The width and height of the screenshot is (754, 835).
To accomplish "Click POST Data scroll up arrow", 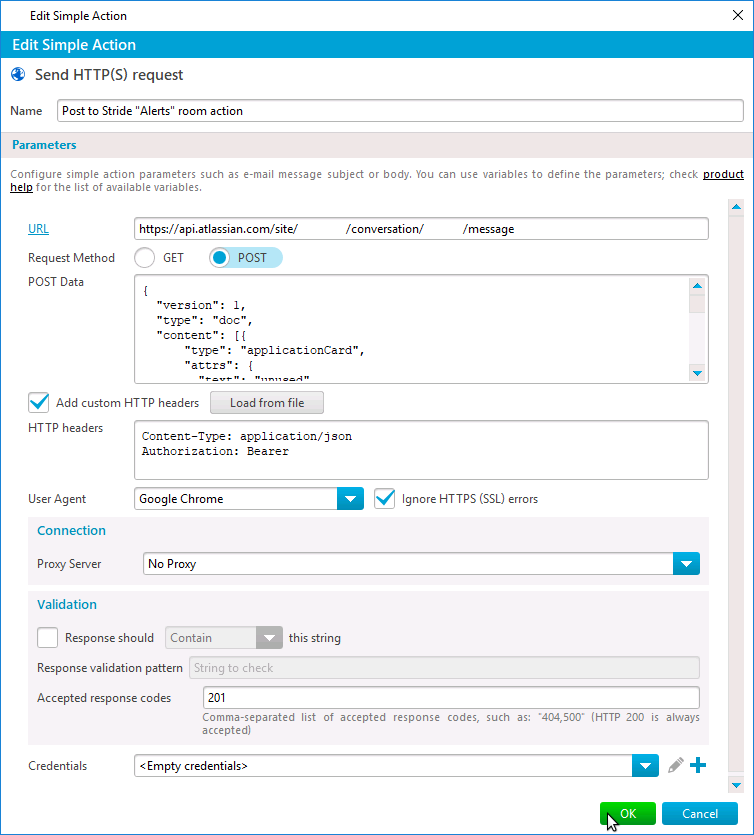I will click(697, 286).
